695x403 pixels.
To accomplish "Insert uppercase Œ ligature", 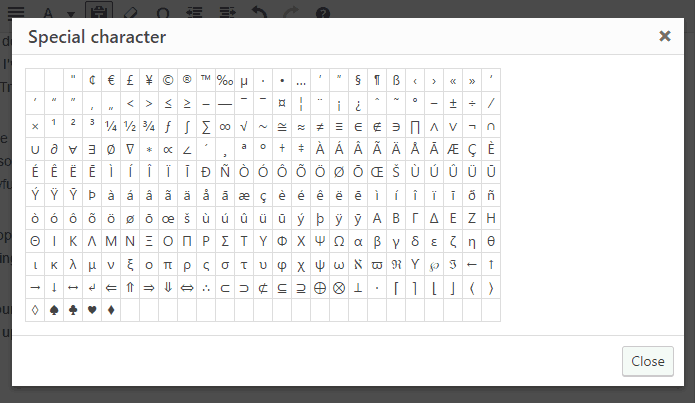I will pyautogui.click(x=377, y=172).
